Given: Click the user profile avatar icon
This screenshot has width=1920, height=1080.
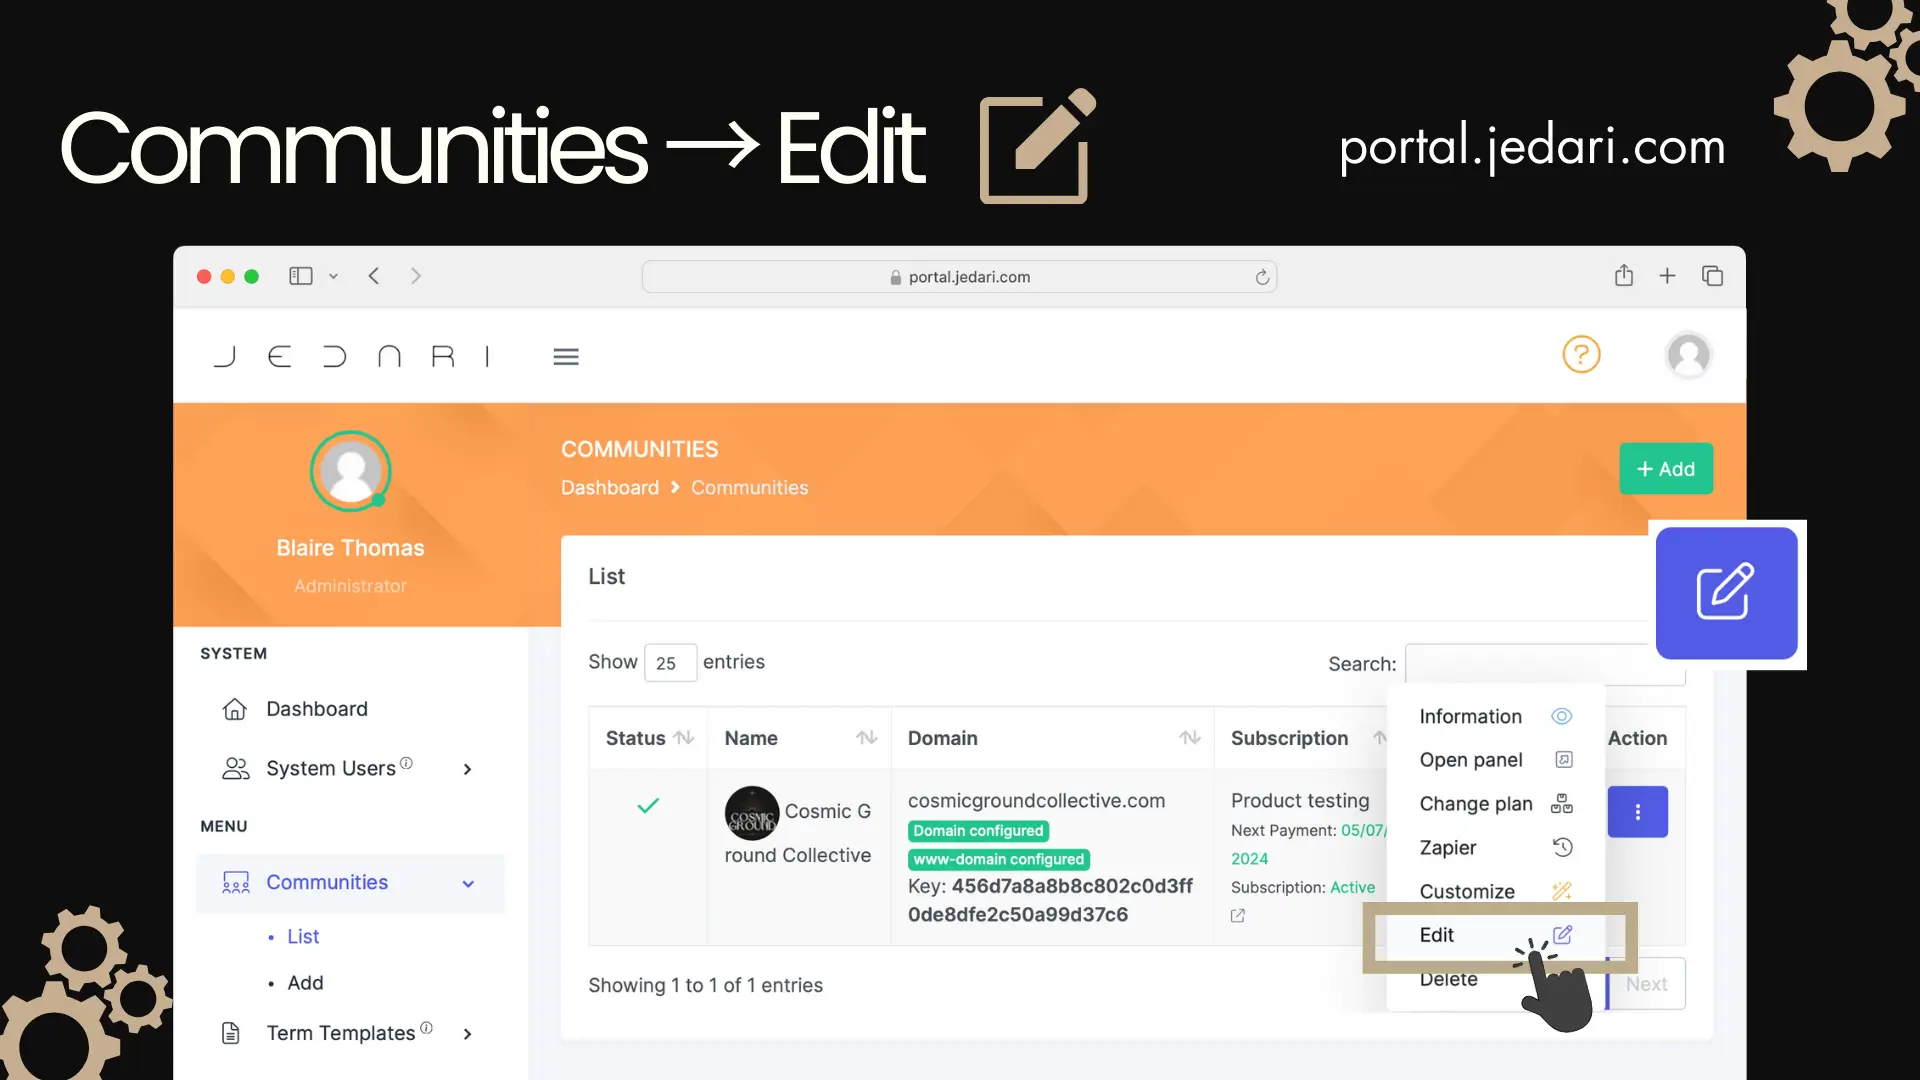Looking at the screenshot, I should (1688, 353).
